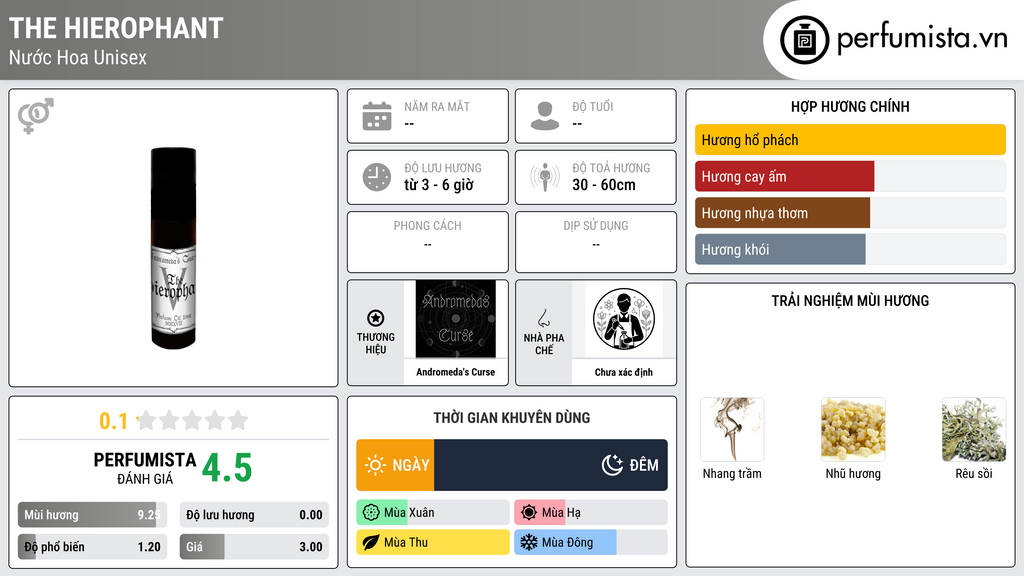Select the Rêu sồi note image
The height and width of the screenshot is (576, 1024).
[974, 430]
